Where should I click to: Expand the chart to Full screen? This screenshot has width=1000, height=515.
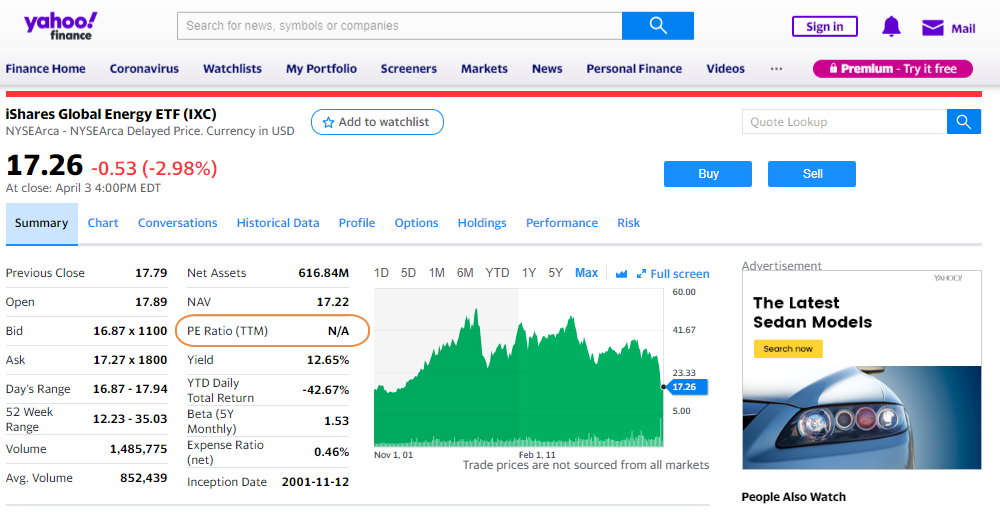point(673,274)
